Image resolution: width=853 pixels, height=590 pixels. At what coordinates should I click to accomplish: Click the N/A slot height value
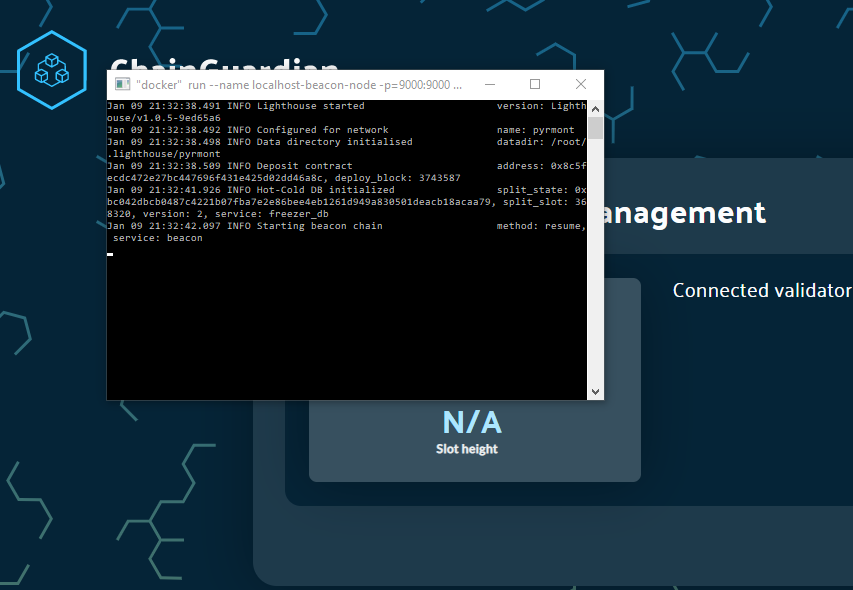coord(472,423)
